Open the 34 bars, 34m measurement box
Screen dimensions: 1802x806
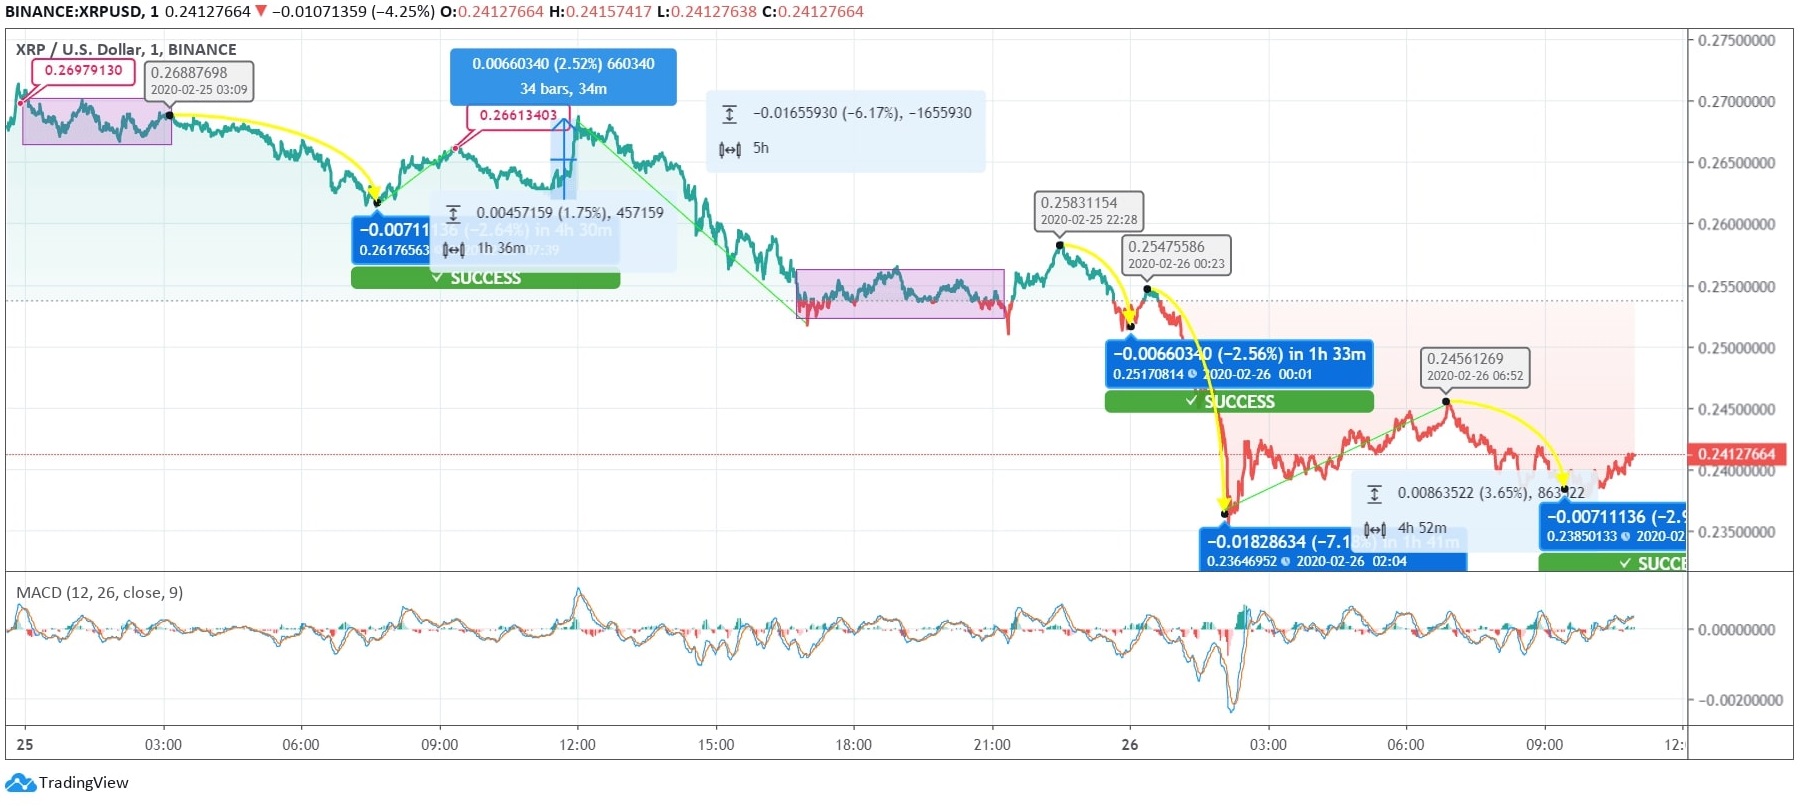click(x=563, y=76)
